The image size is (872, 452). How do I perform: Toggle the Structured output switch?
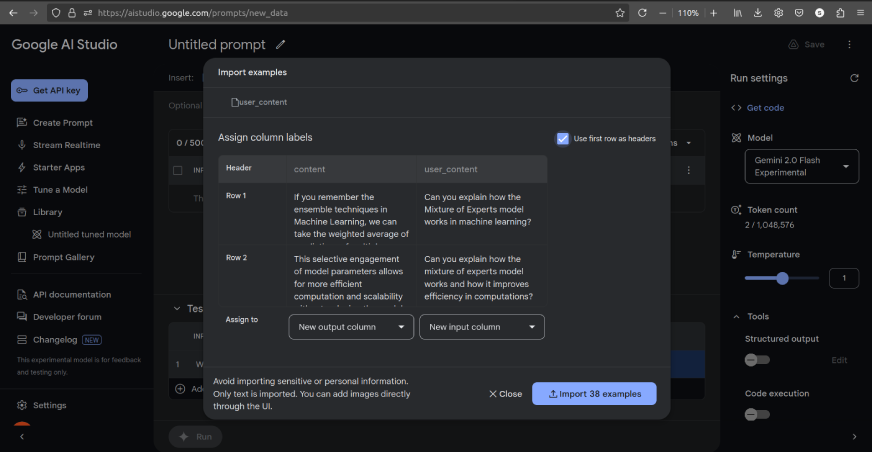[757, 360]
